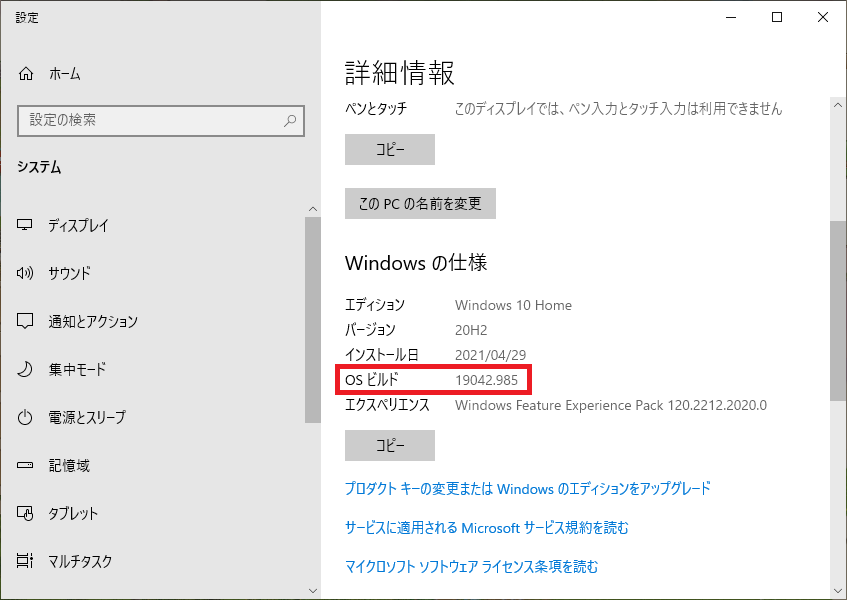Close the 設定 window
Image resolution: width=847 pixels, height=600 pixels.
tap(823, 17)
